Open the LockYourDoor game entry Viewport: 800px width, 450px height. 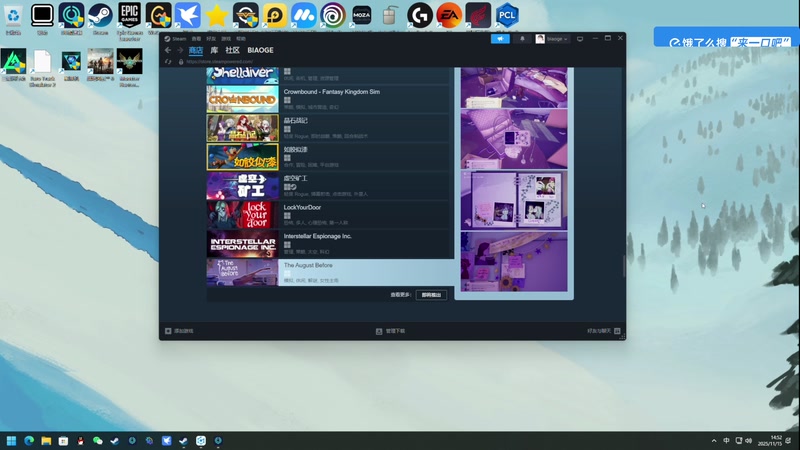[329, 215]
